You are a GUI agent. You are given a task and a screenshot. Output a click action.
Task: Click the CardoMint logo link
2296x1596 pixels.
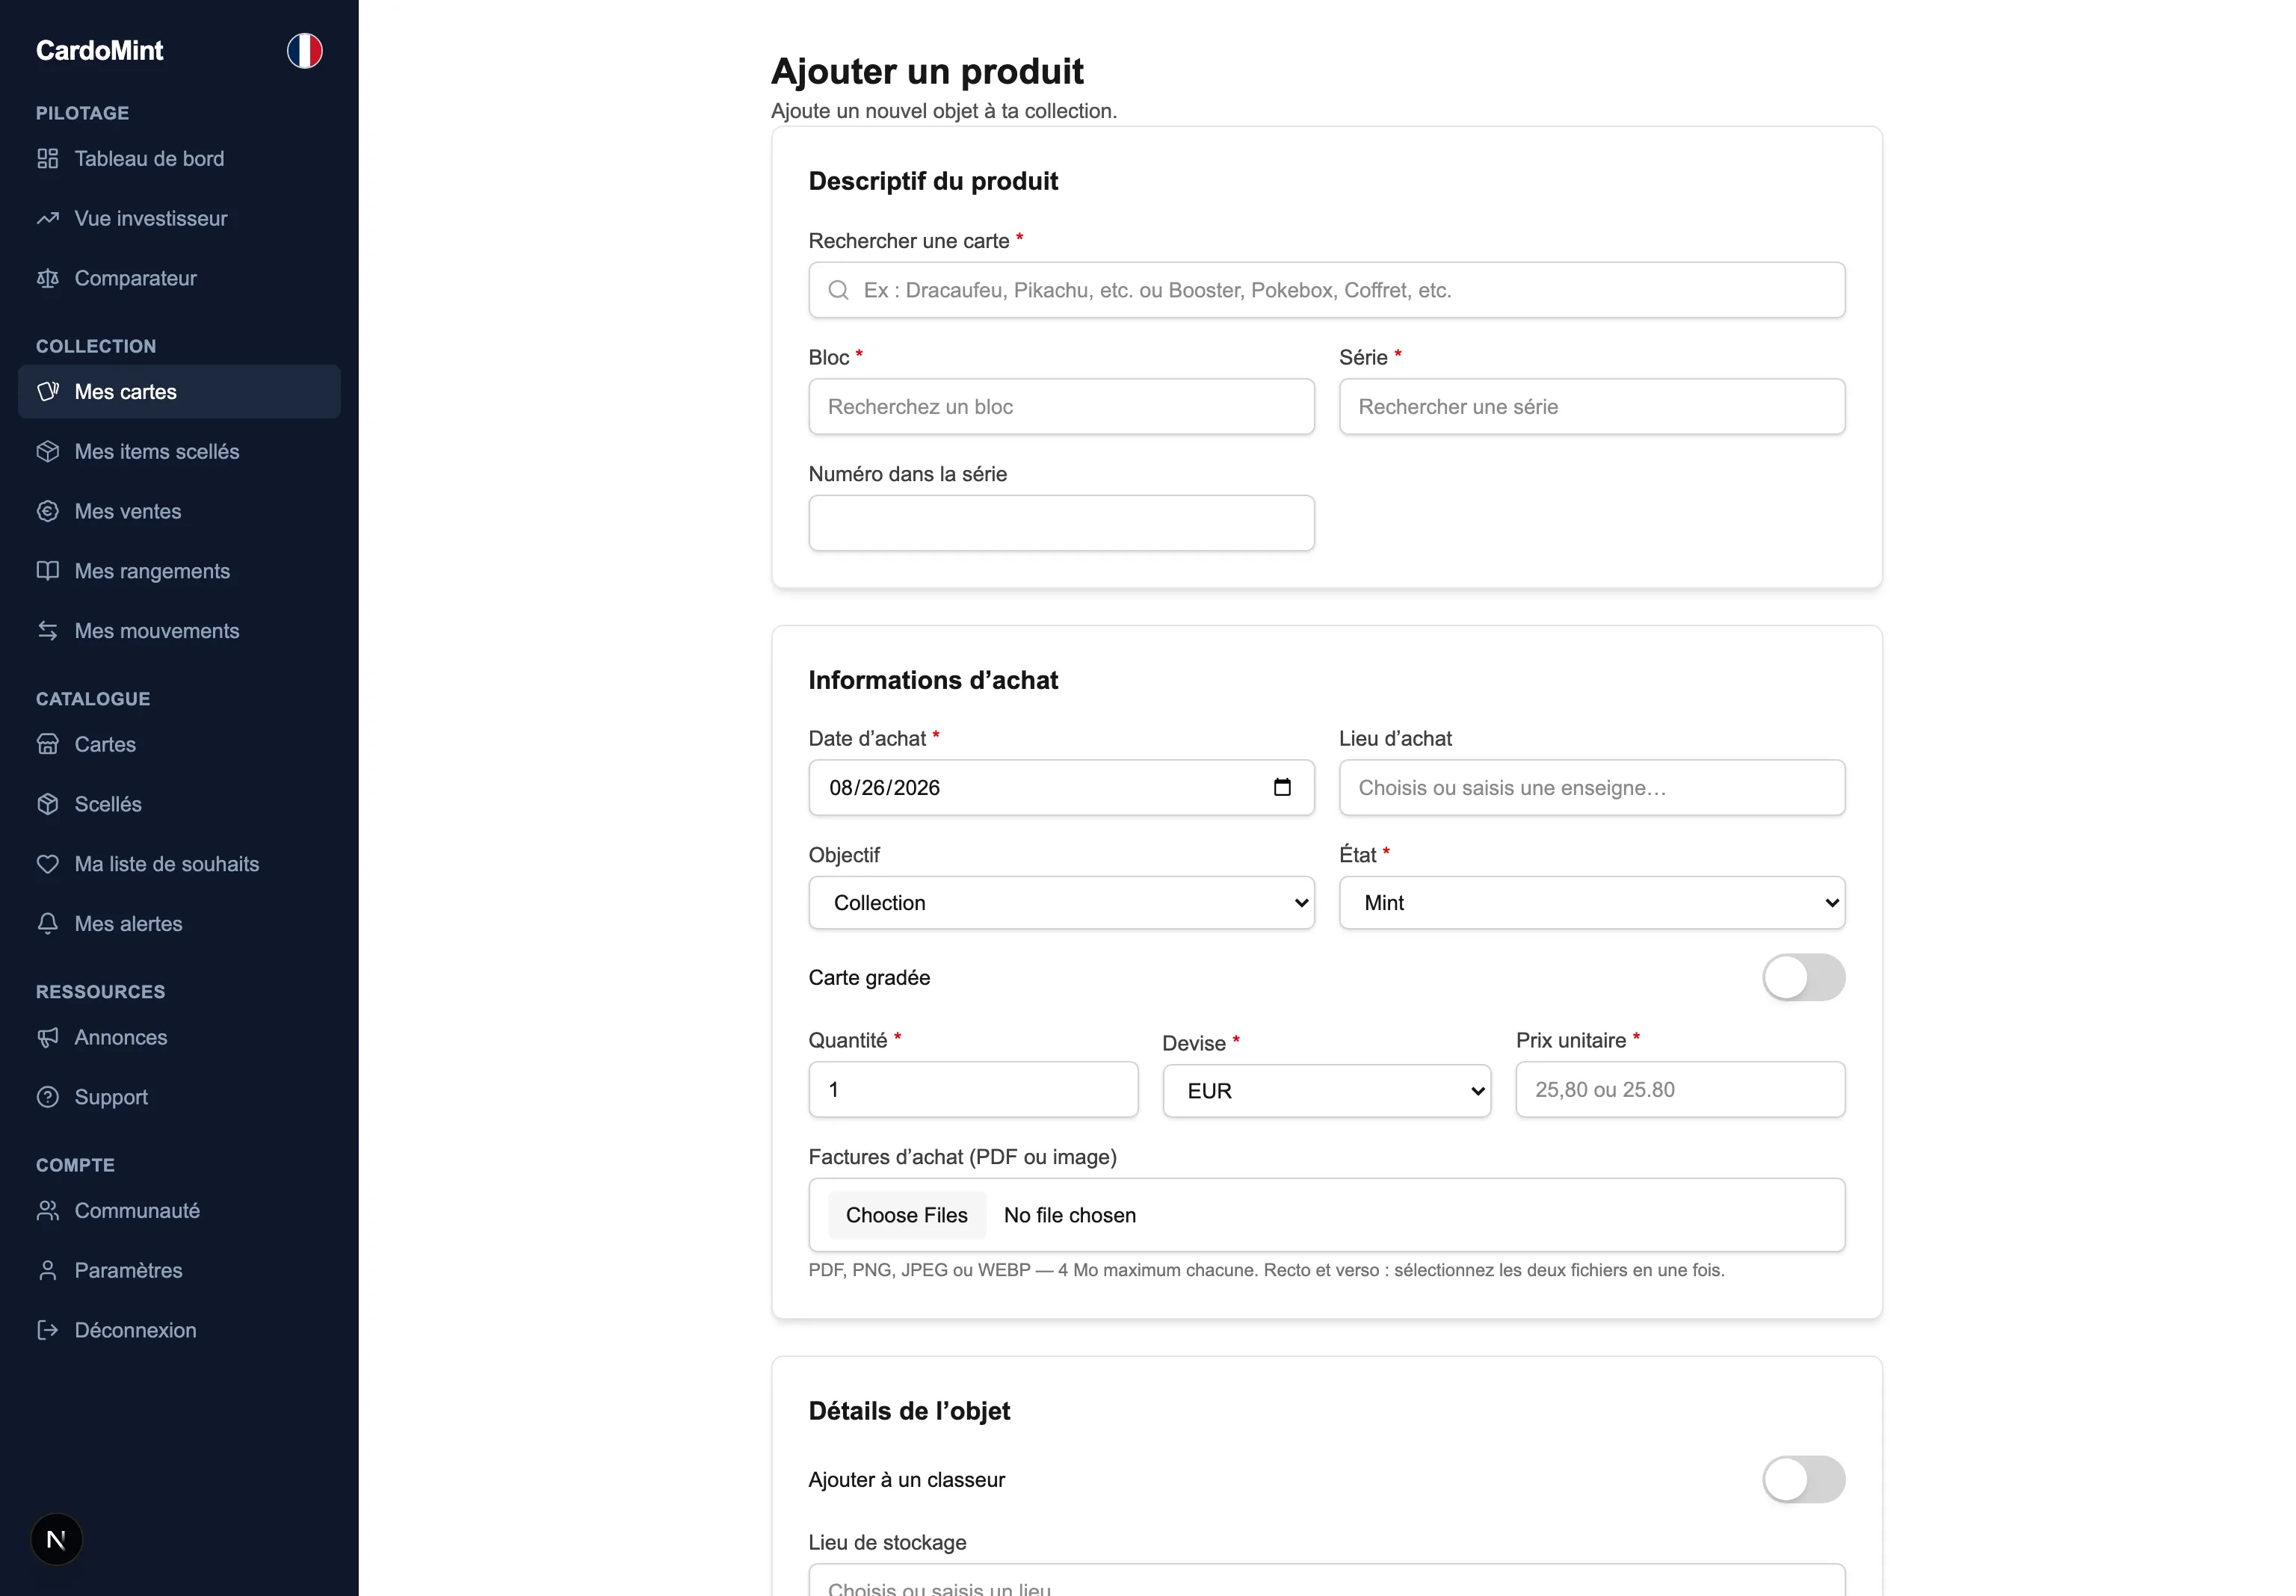coord(99,51)
